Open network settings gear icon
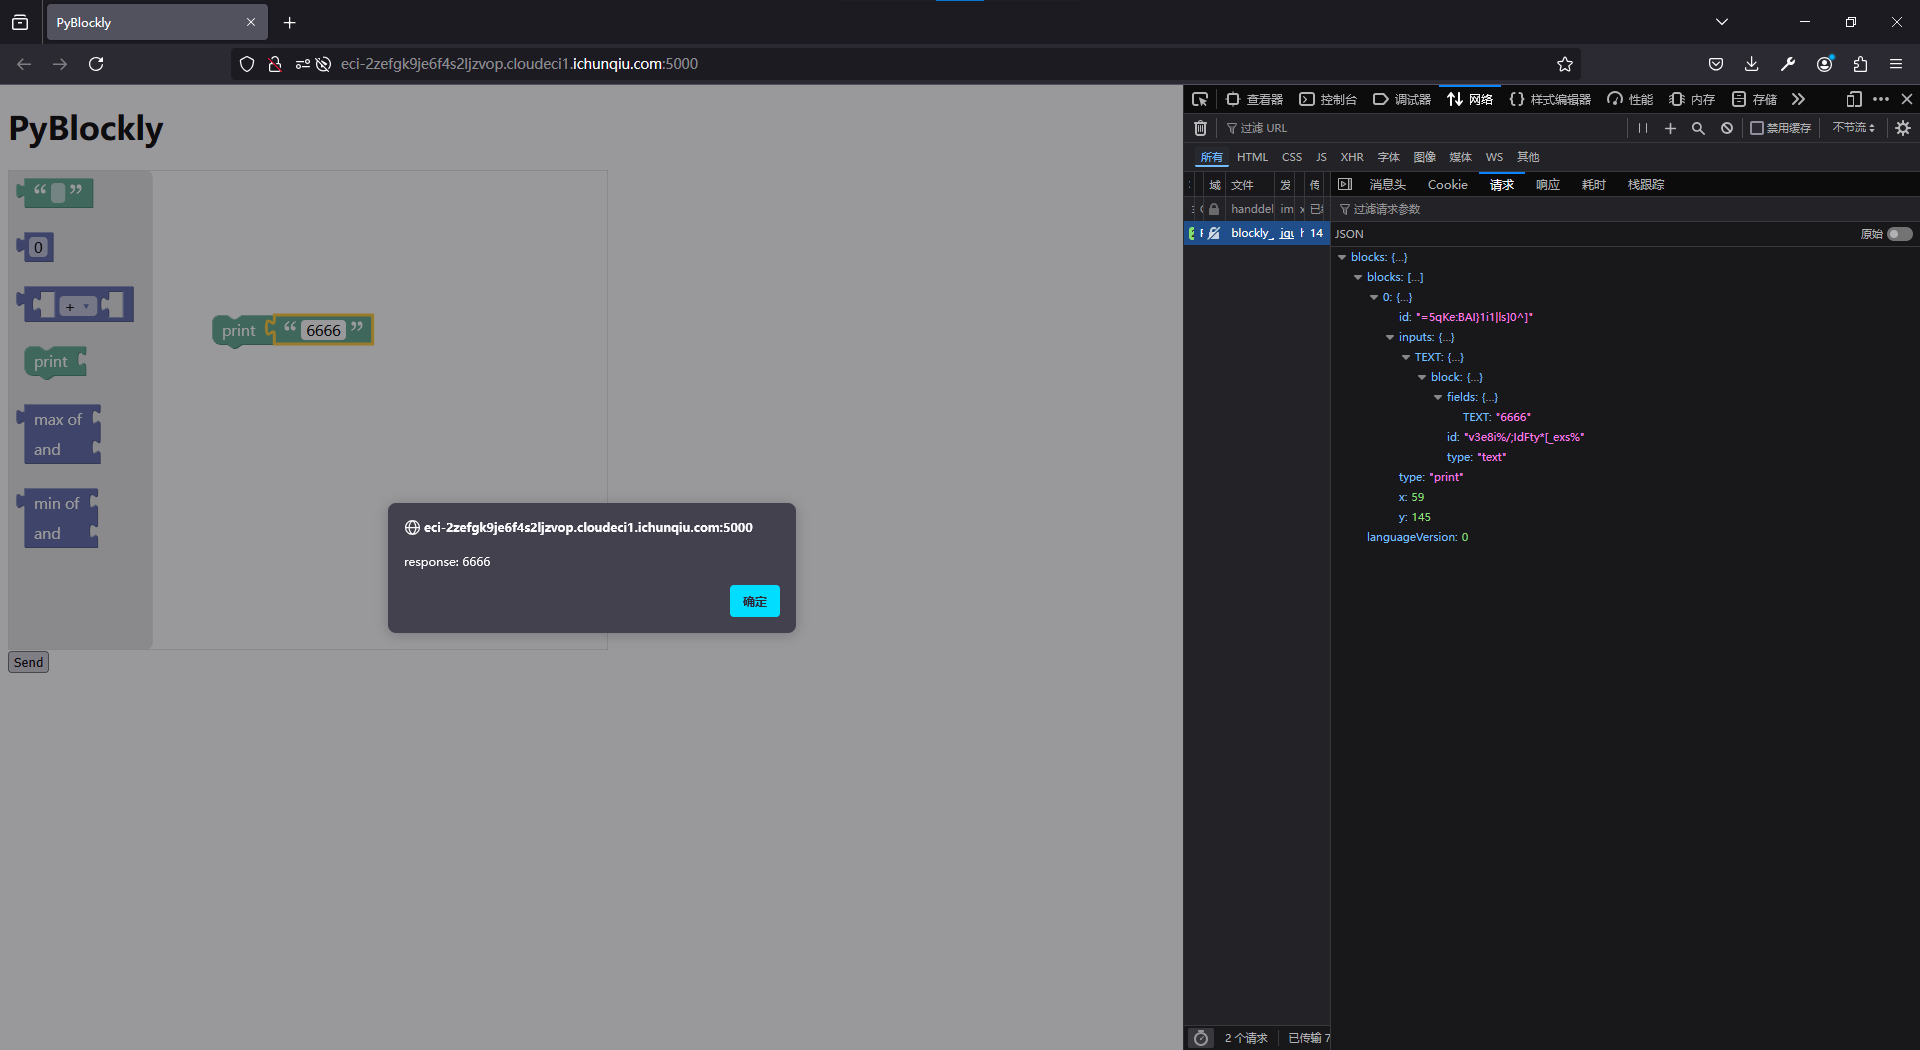1920x1050 pixels. click(1903, 128)
